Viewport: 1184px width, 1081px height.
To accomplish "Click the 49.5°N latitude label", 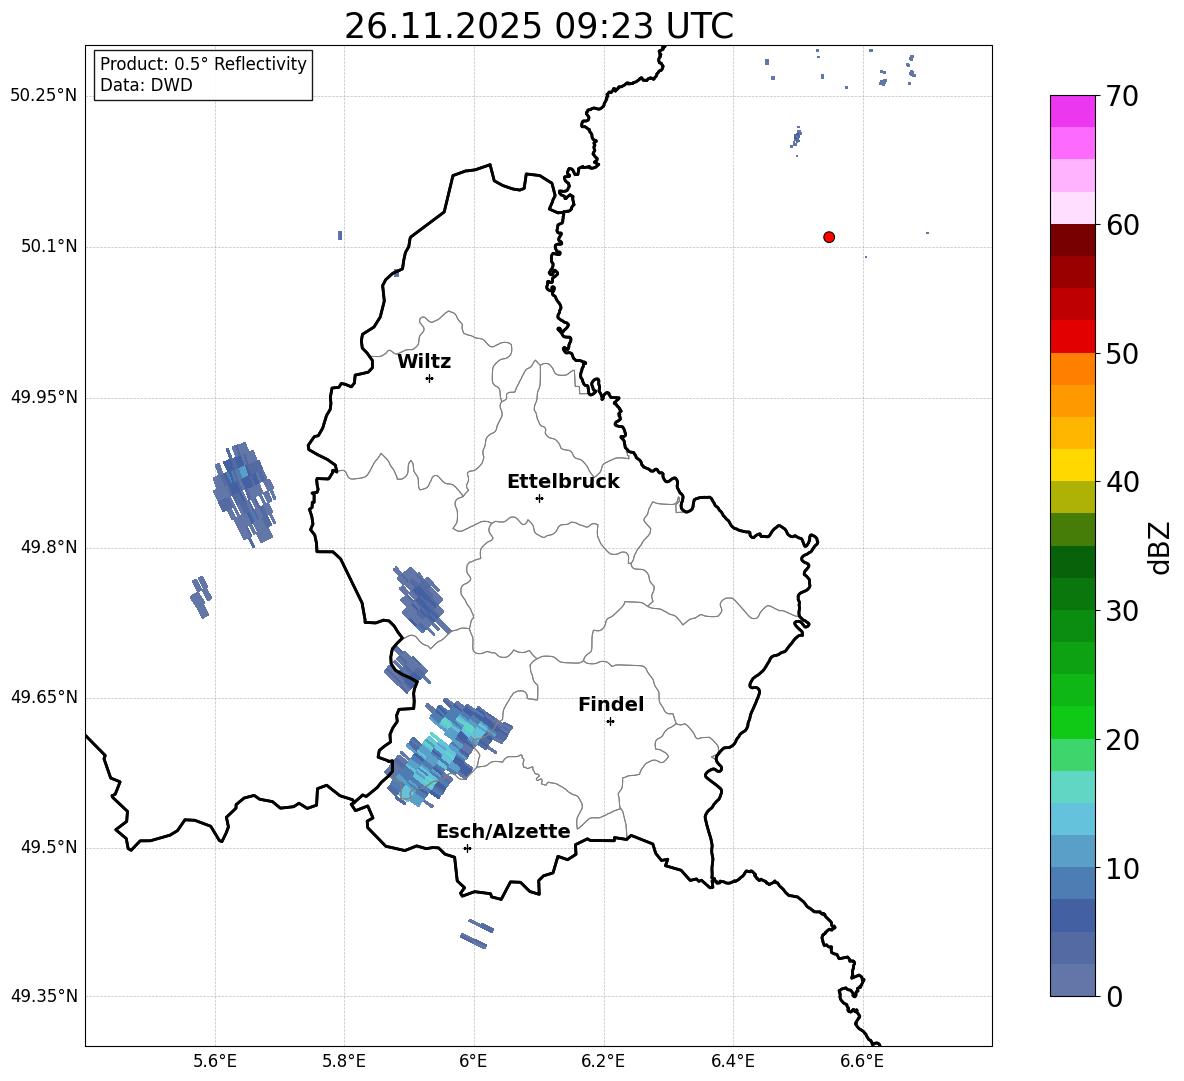I will coord(49,847).
